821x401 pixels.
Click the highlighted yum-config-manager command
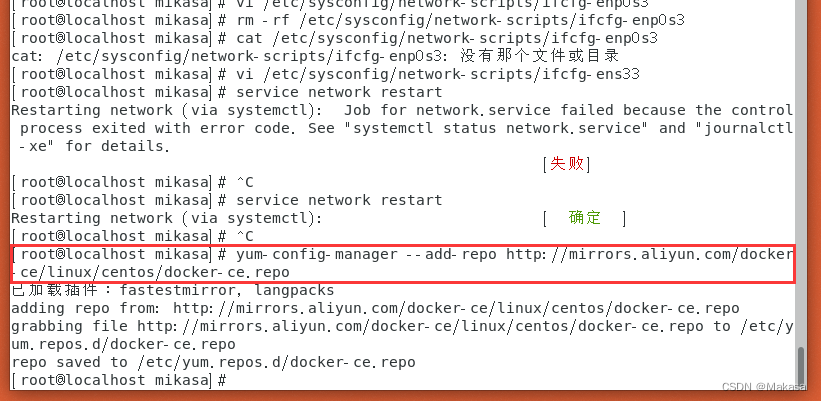click(x=402, y=263)
